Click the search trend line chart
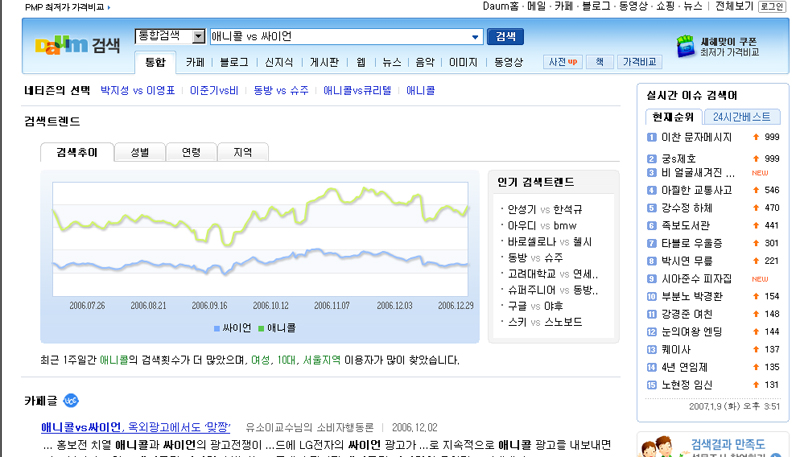 point(260,239)
